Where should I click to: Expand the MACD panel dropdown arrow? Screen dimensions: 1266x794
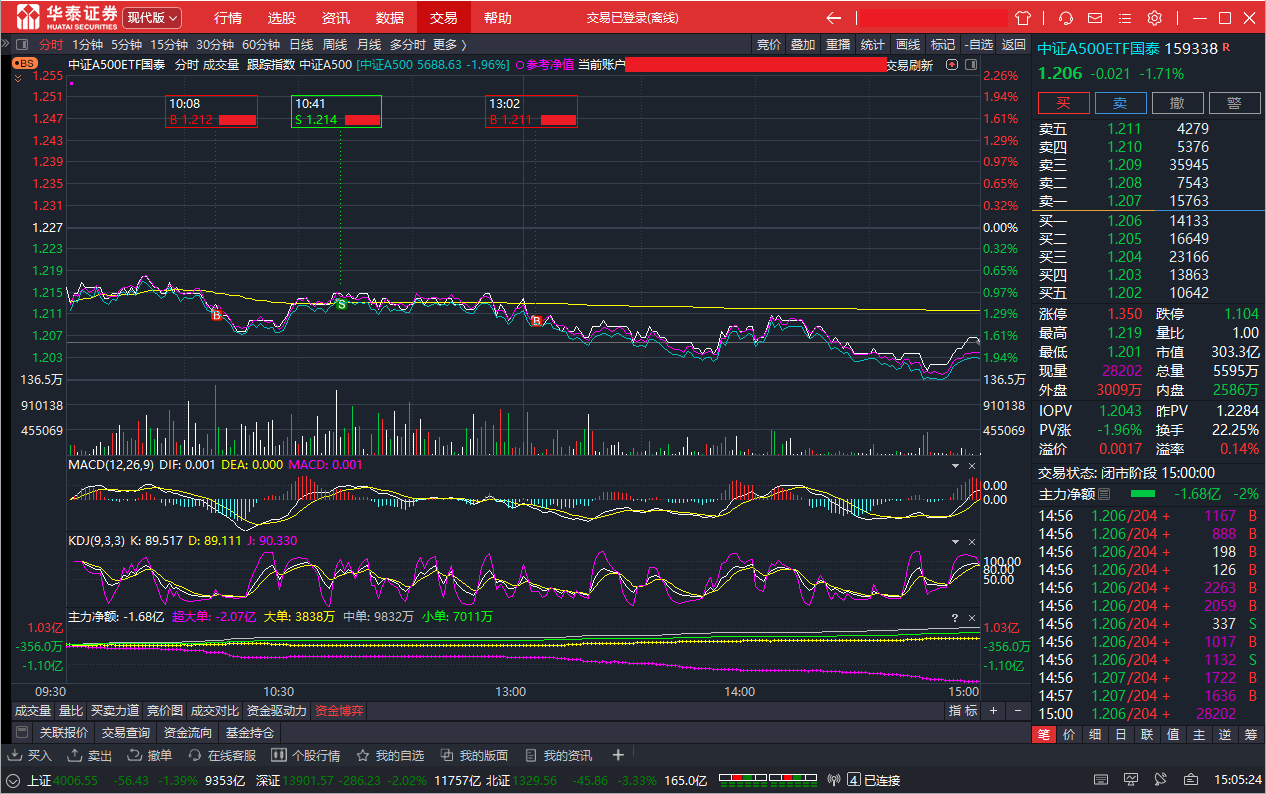[x=954, y=466]
